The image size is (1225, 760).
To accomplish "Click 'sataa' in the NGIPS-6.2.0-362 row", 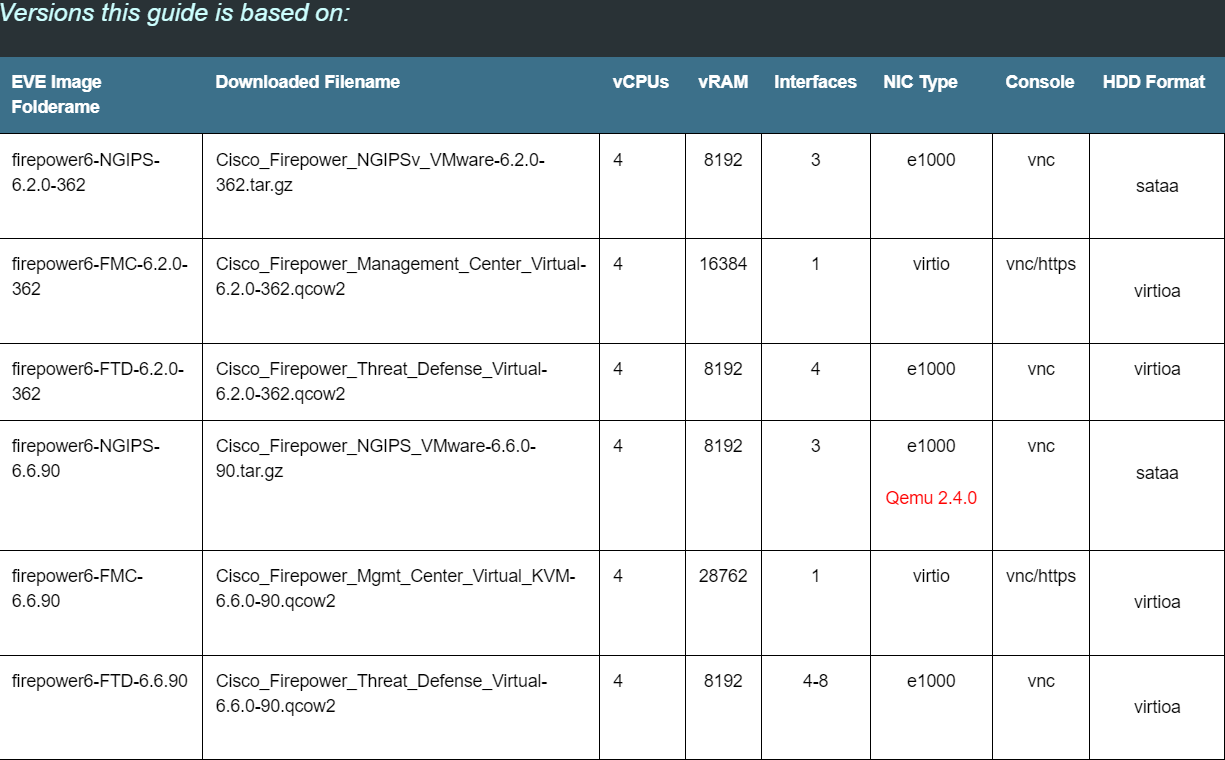I will (x=1157, y=186).
